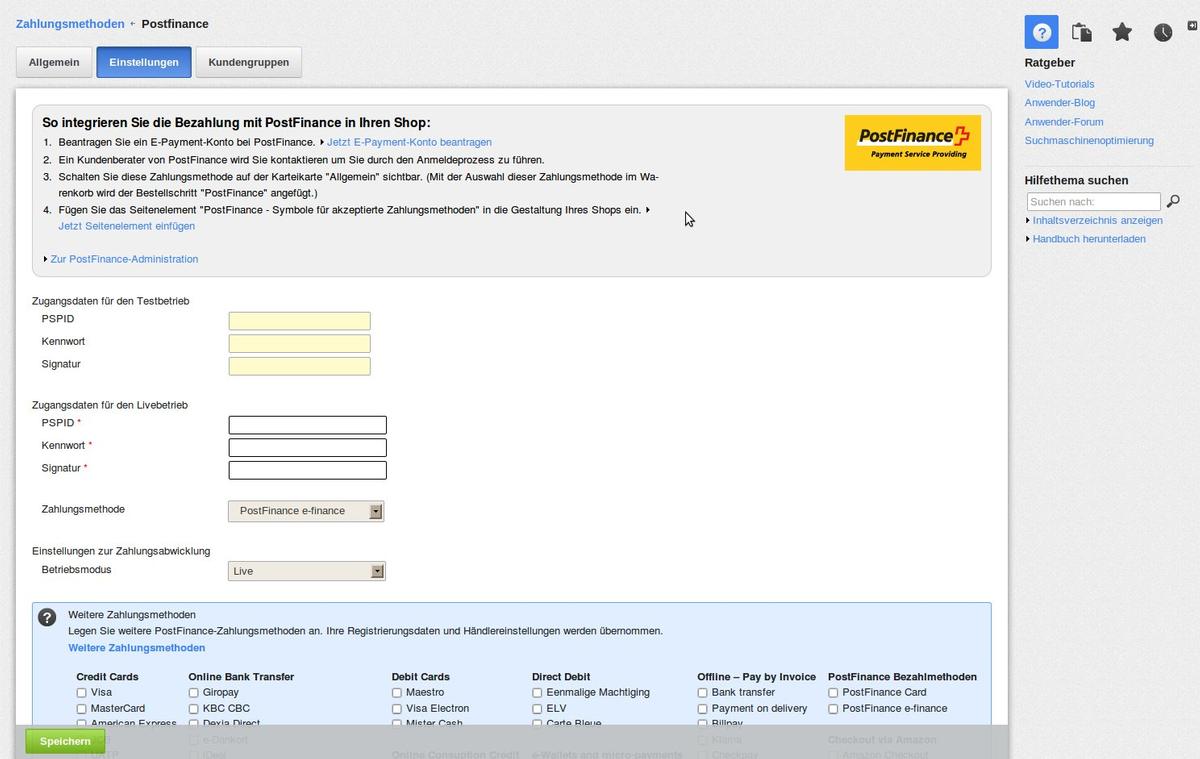
Task: Click the PostFinance Bezahlmethoden heading
Action: point(902,677)
